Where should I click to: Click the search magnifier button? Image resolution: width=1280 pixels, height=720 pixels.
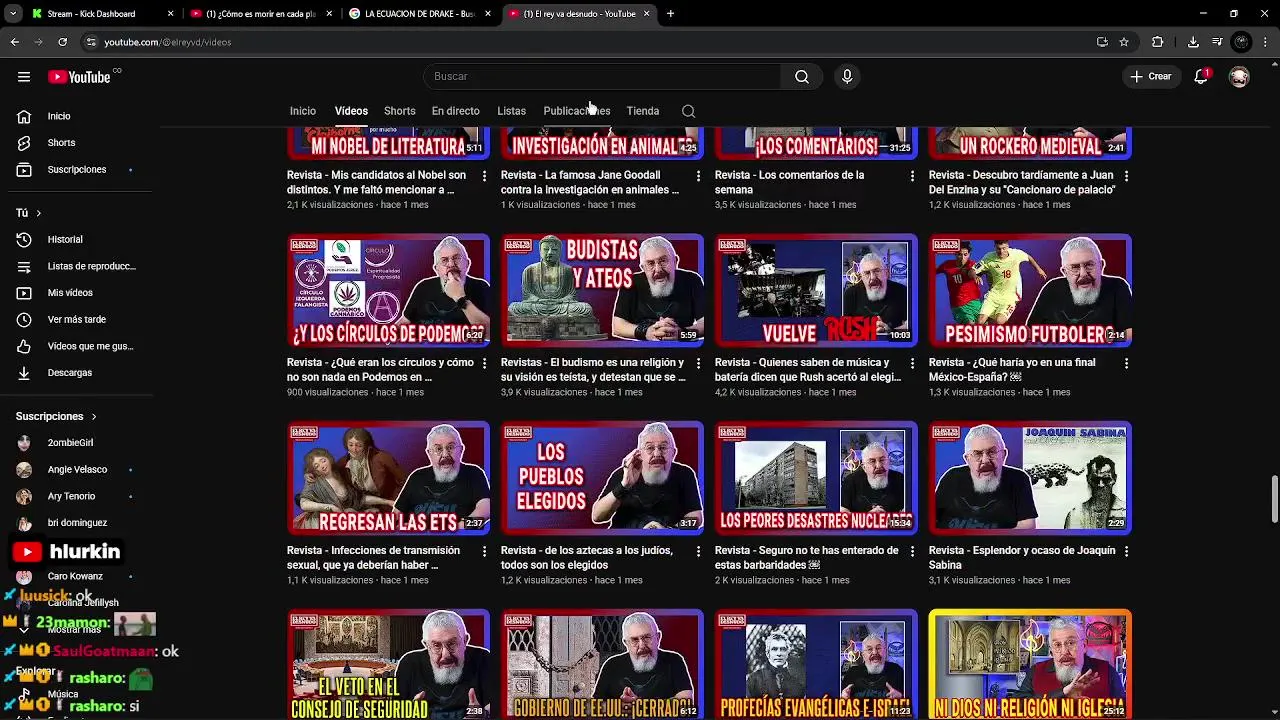(x=802, y=77)
